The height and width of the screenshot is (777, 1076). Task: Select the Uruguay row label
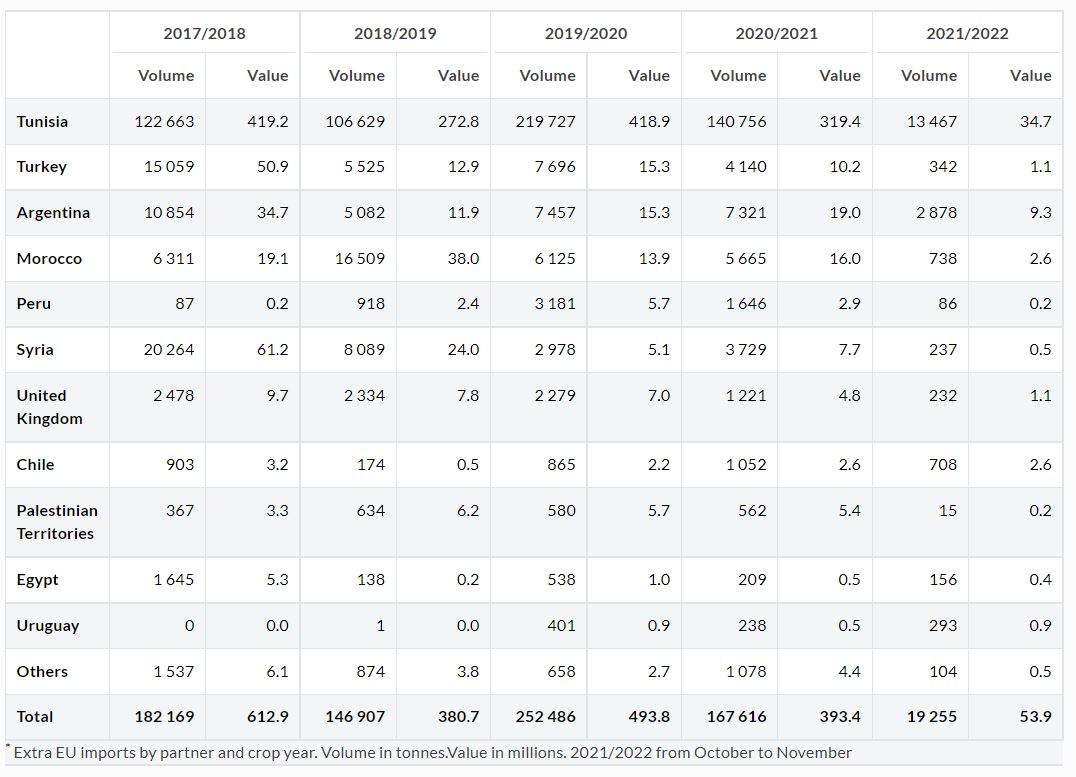point(48,625)
